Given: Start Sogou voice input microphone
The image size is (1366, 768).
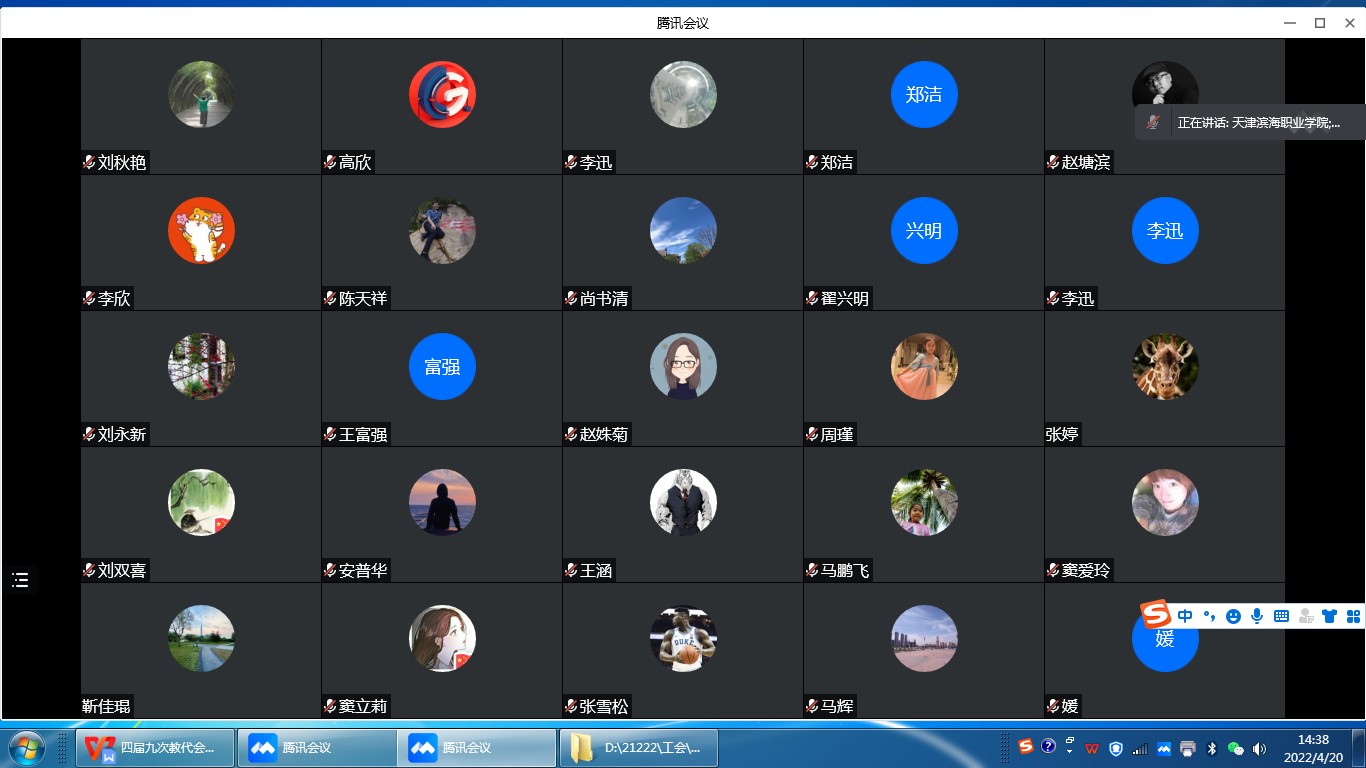Looking at the screenshot, I should click(x=1257, y=617).
